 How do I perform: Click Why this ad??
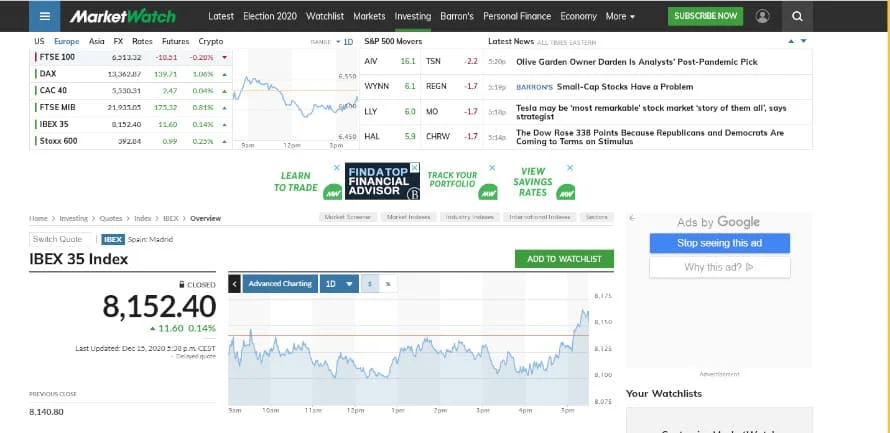(x=719, y=267)
